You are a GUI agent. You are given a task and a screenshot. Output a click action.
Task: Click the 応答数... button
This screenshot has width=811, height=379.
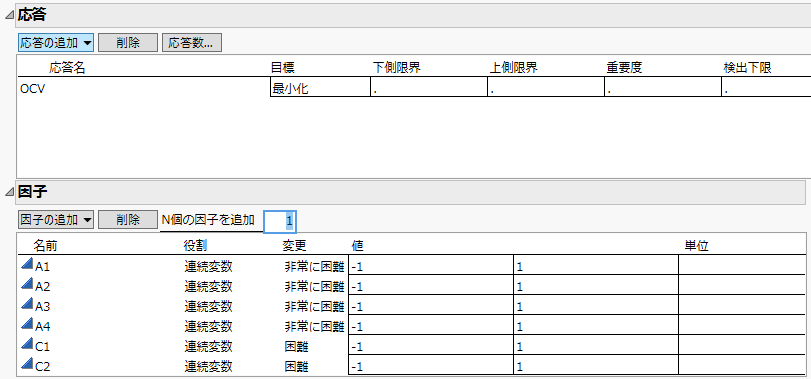pyautogui.click(x=192, y=43)
